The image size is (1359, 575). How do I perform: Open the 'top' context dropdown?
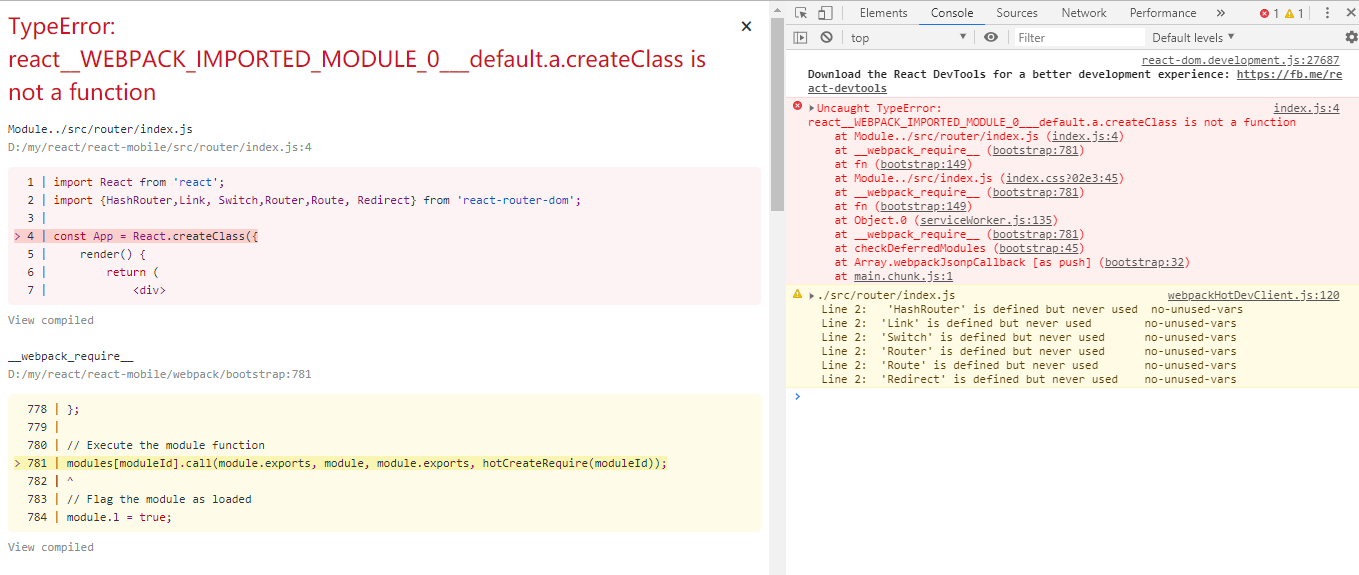[908, 37]
